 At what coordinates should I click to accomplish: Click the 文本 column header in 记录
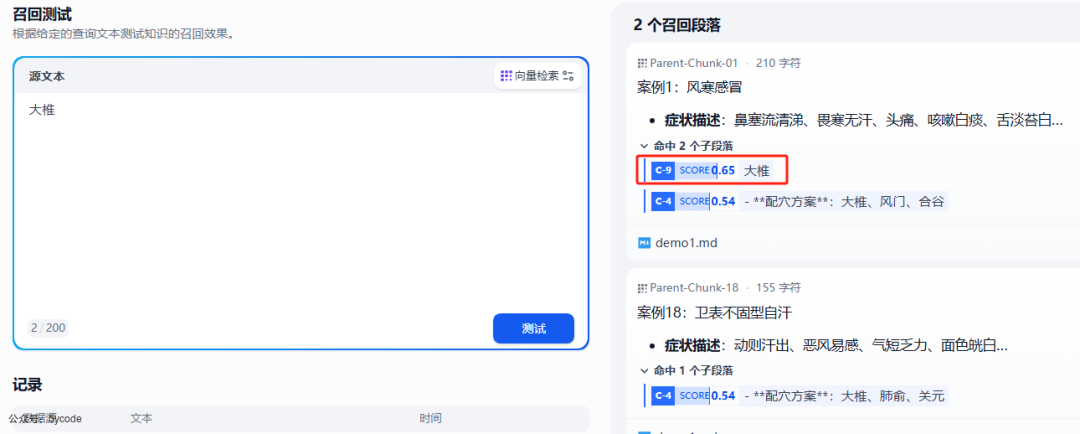point(141,418)
